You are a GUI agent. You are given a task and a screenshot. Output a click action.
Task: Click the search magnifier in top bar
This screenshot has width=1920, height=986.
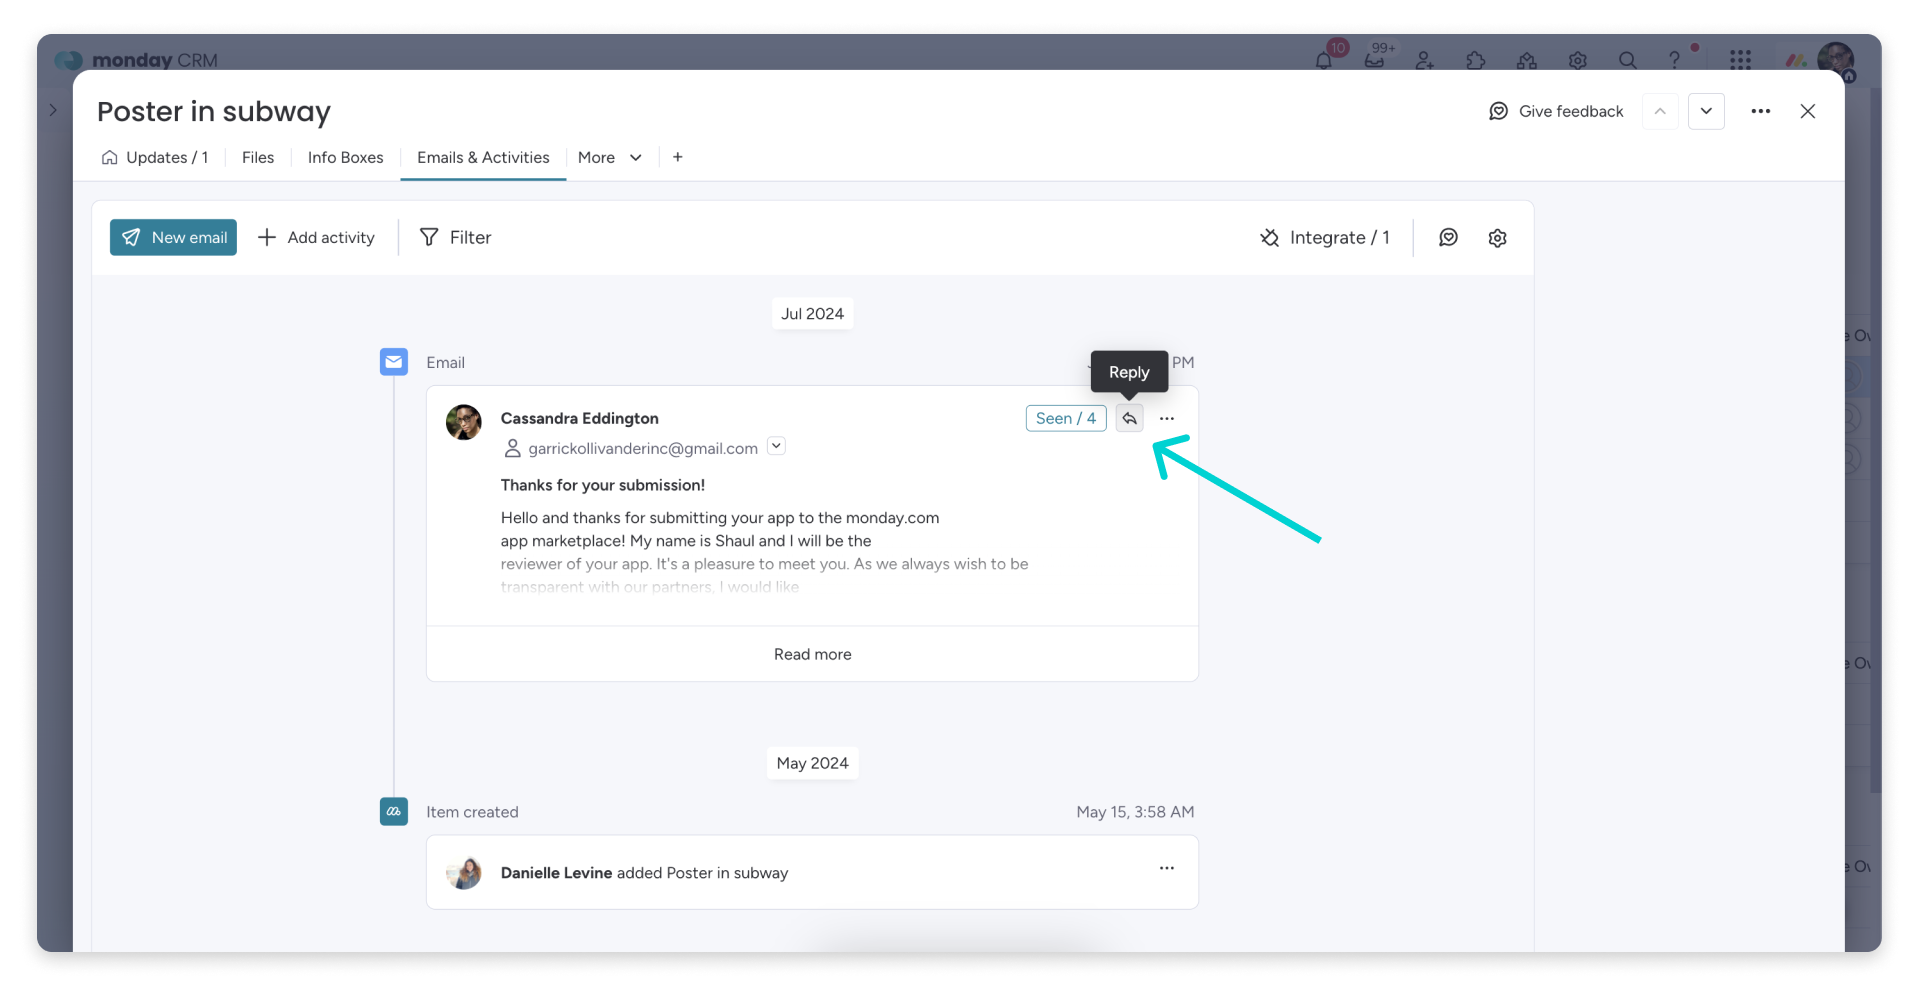coord(1628,60)
